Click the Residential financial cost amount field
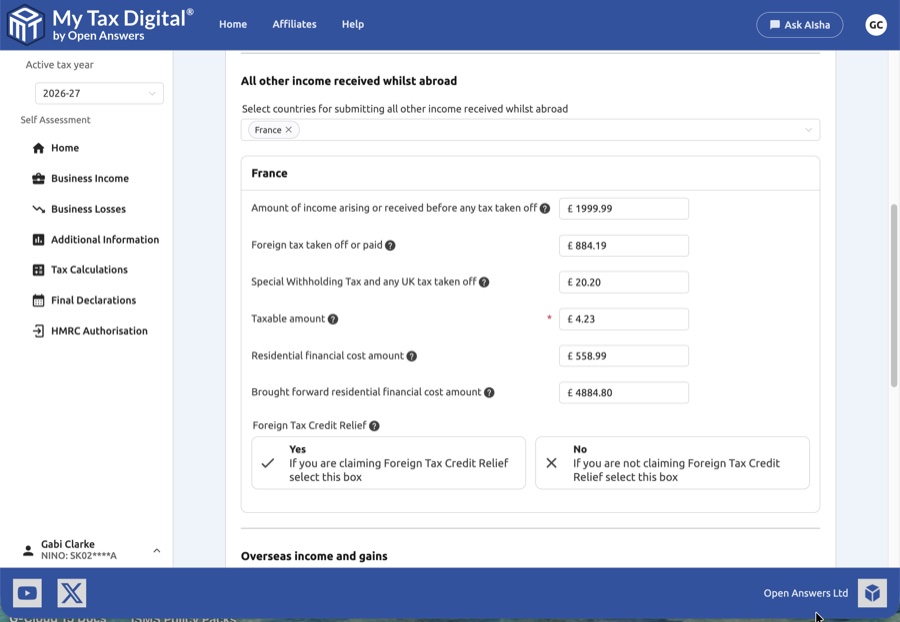Screen dimensions: 900x622 (x=624, y=356)
